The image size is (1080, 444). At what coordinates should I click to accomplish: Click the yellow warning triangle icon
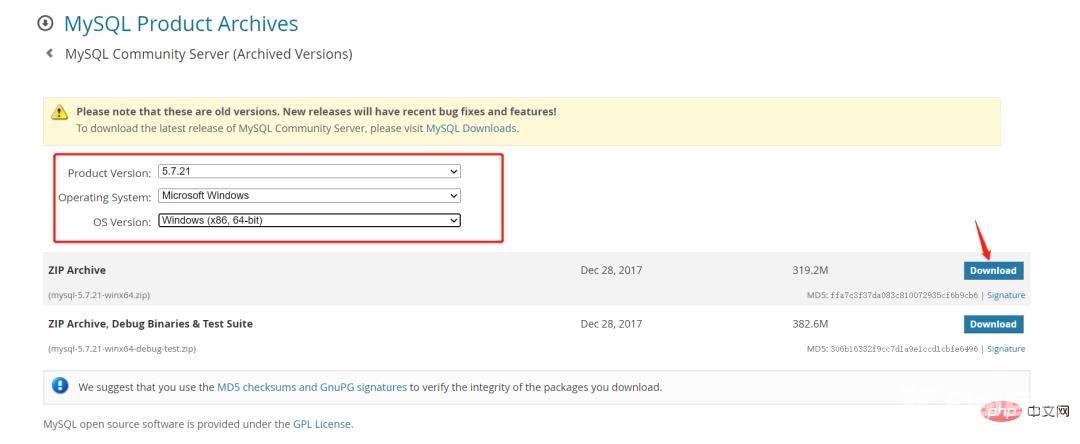coord(60,112)
